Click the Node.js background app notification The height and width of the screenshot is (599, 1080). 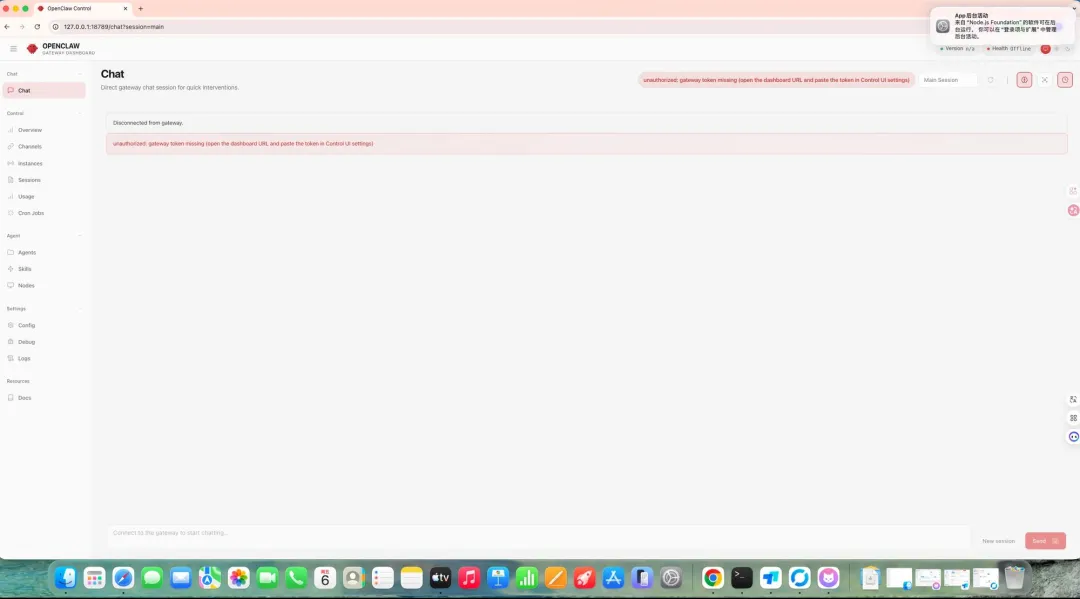click(x=1002, y=25)
